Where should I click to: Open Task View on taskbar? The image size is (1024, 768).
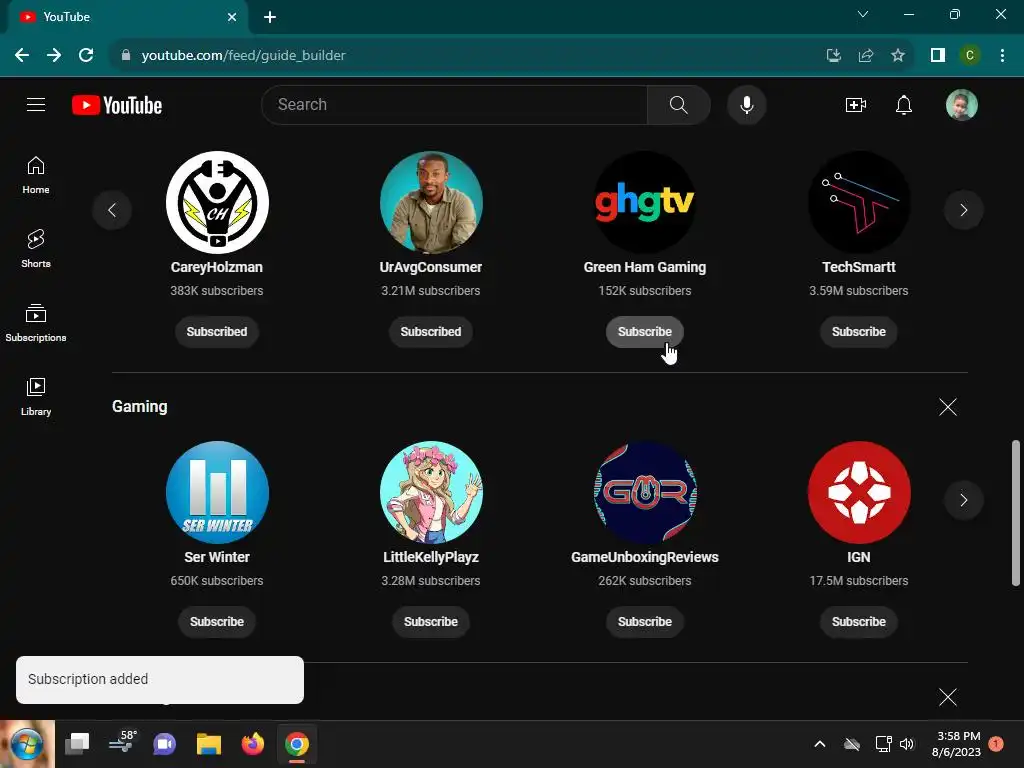(x=77, y=744)
